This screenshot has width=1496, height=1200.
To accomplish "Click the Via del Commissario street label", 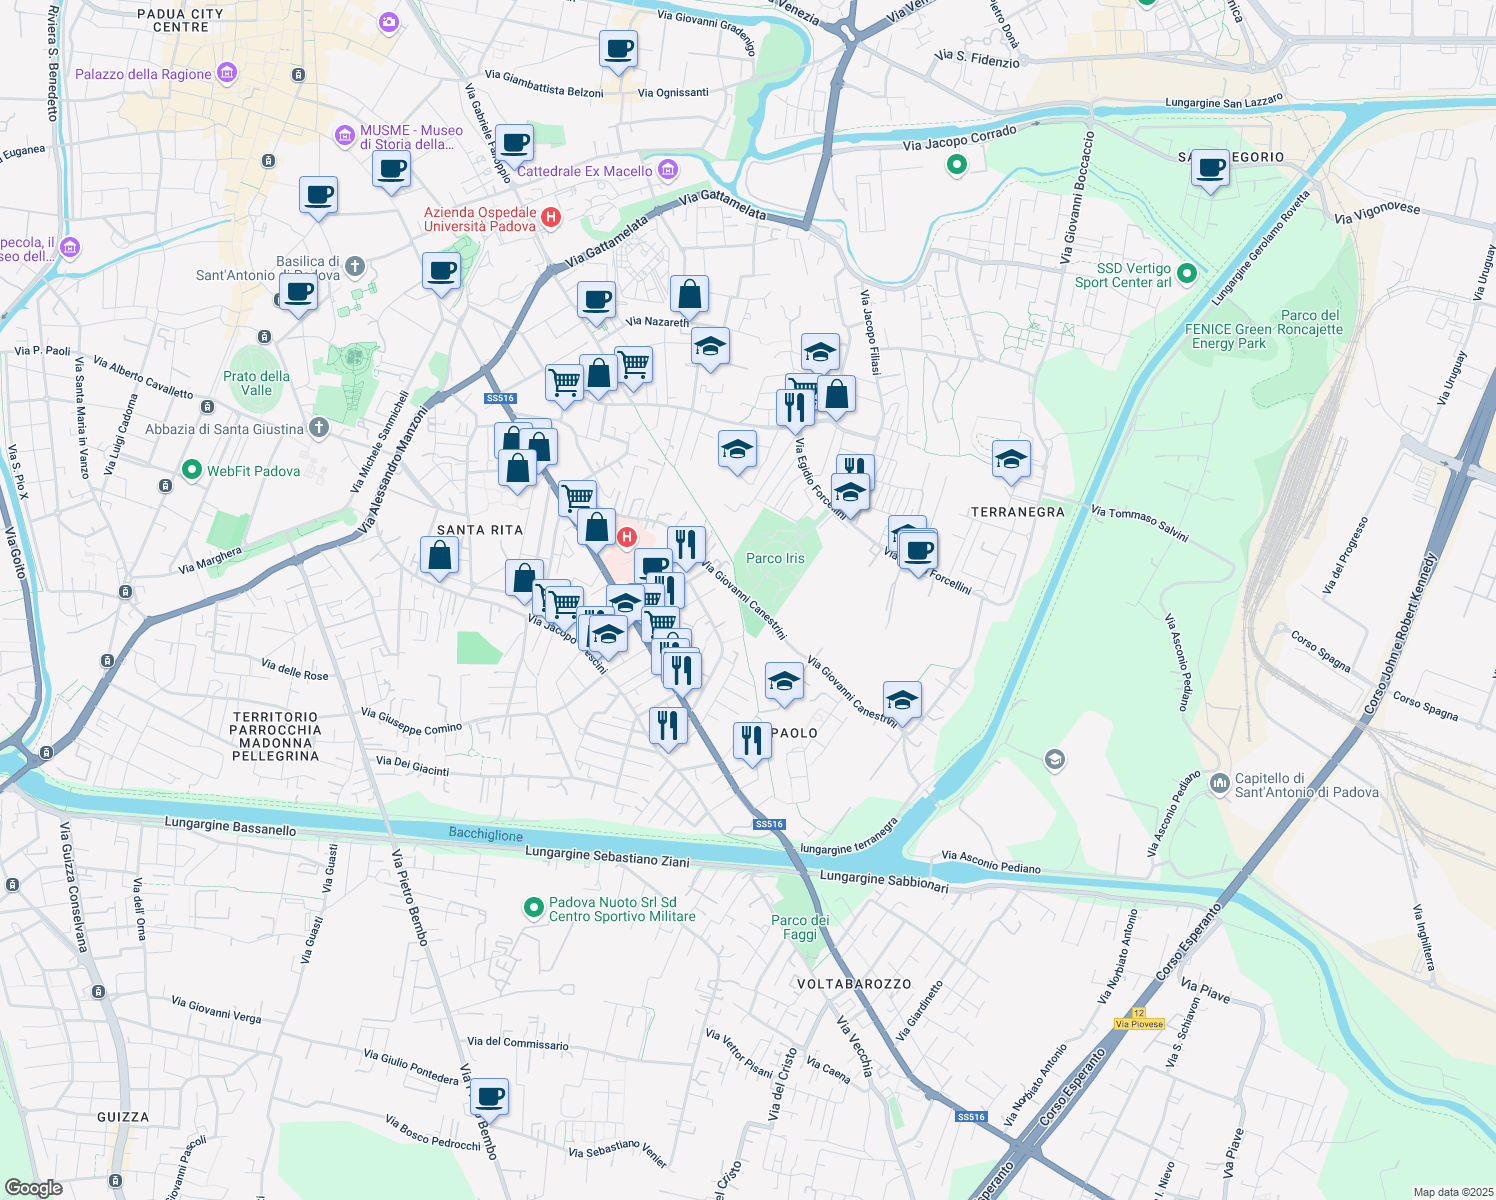I will (x=518, y=1043).
